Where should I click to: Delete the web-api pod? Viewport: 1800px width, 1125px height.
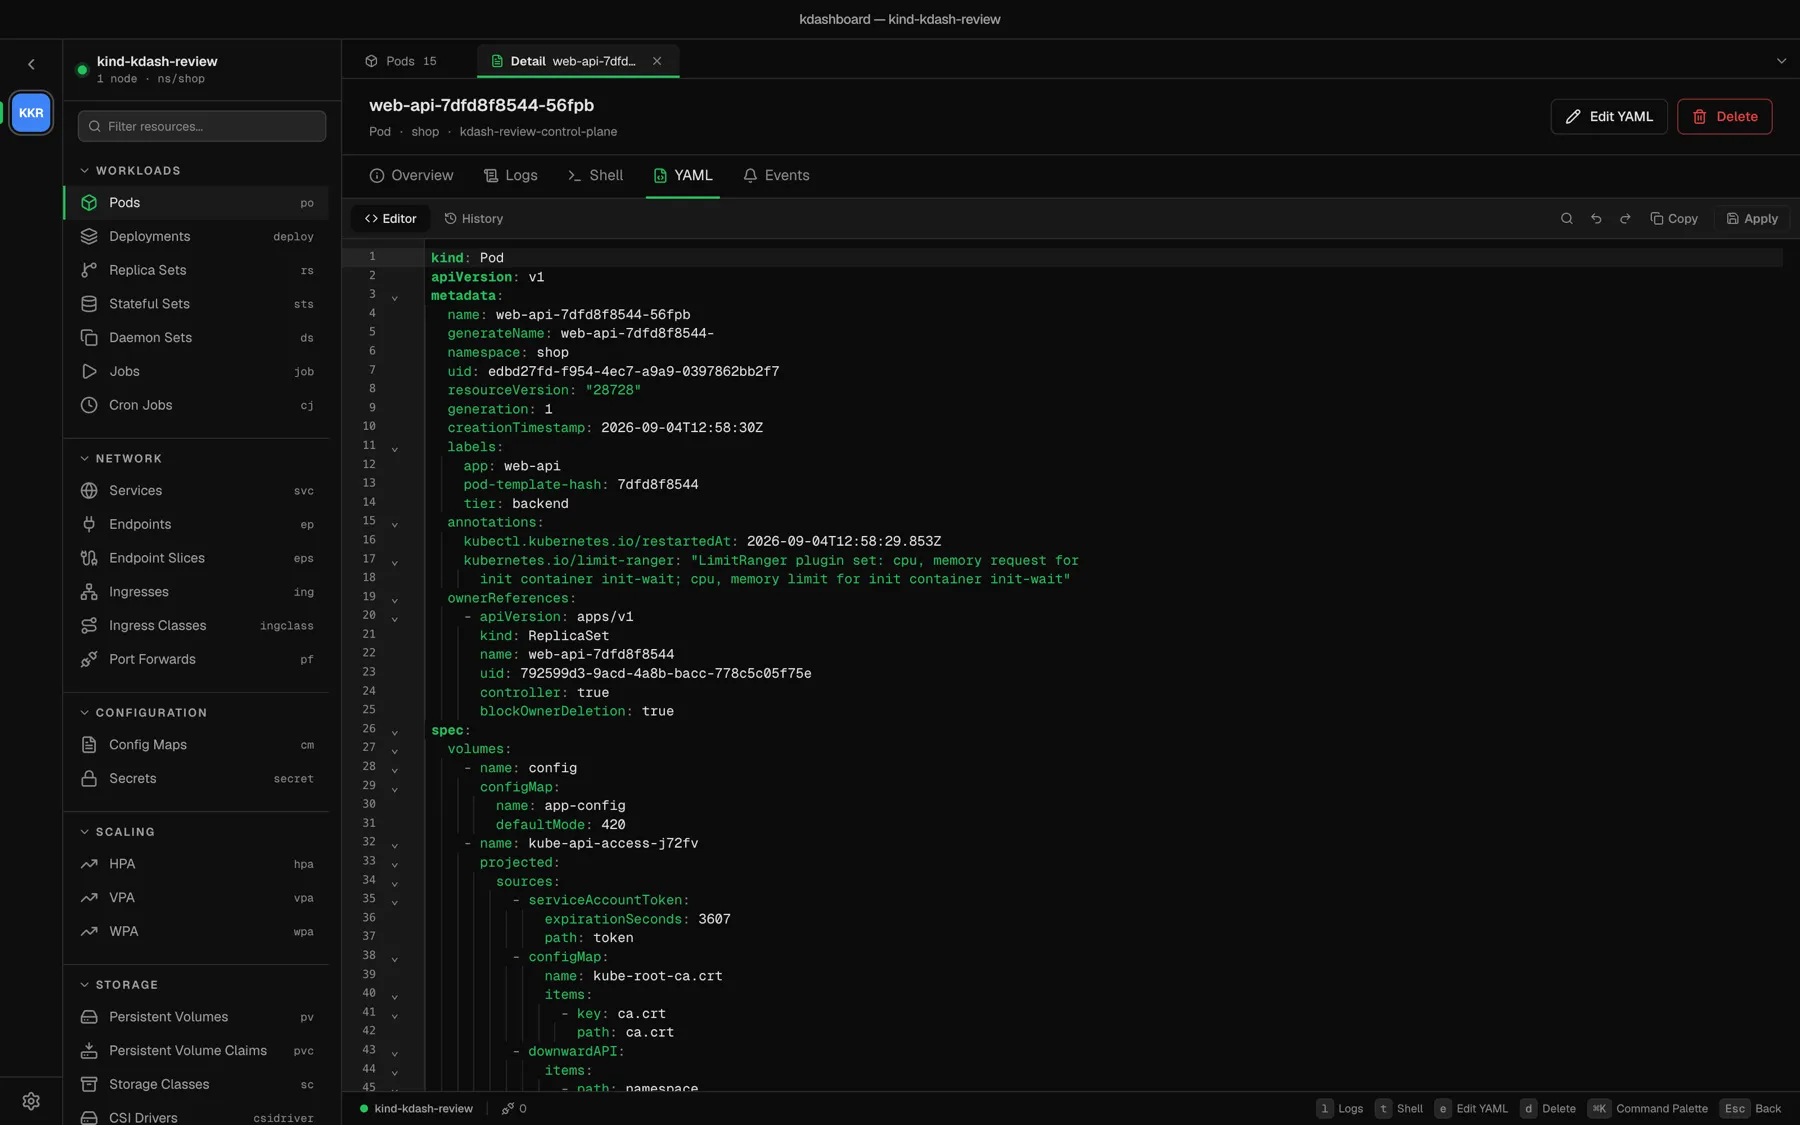coord(1725,116)
